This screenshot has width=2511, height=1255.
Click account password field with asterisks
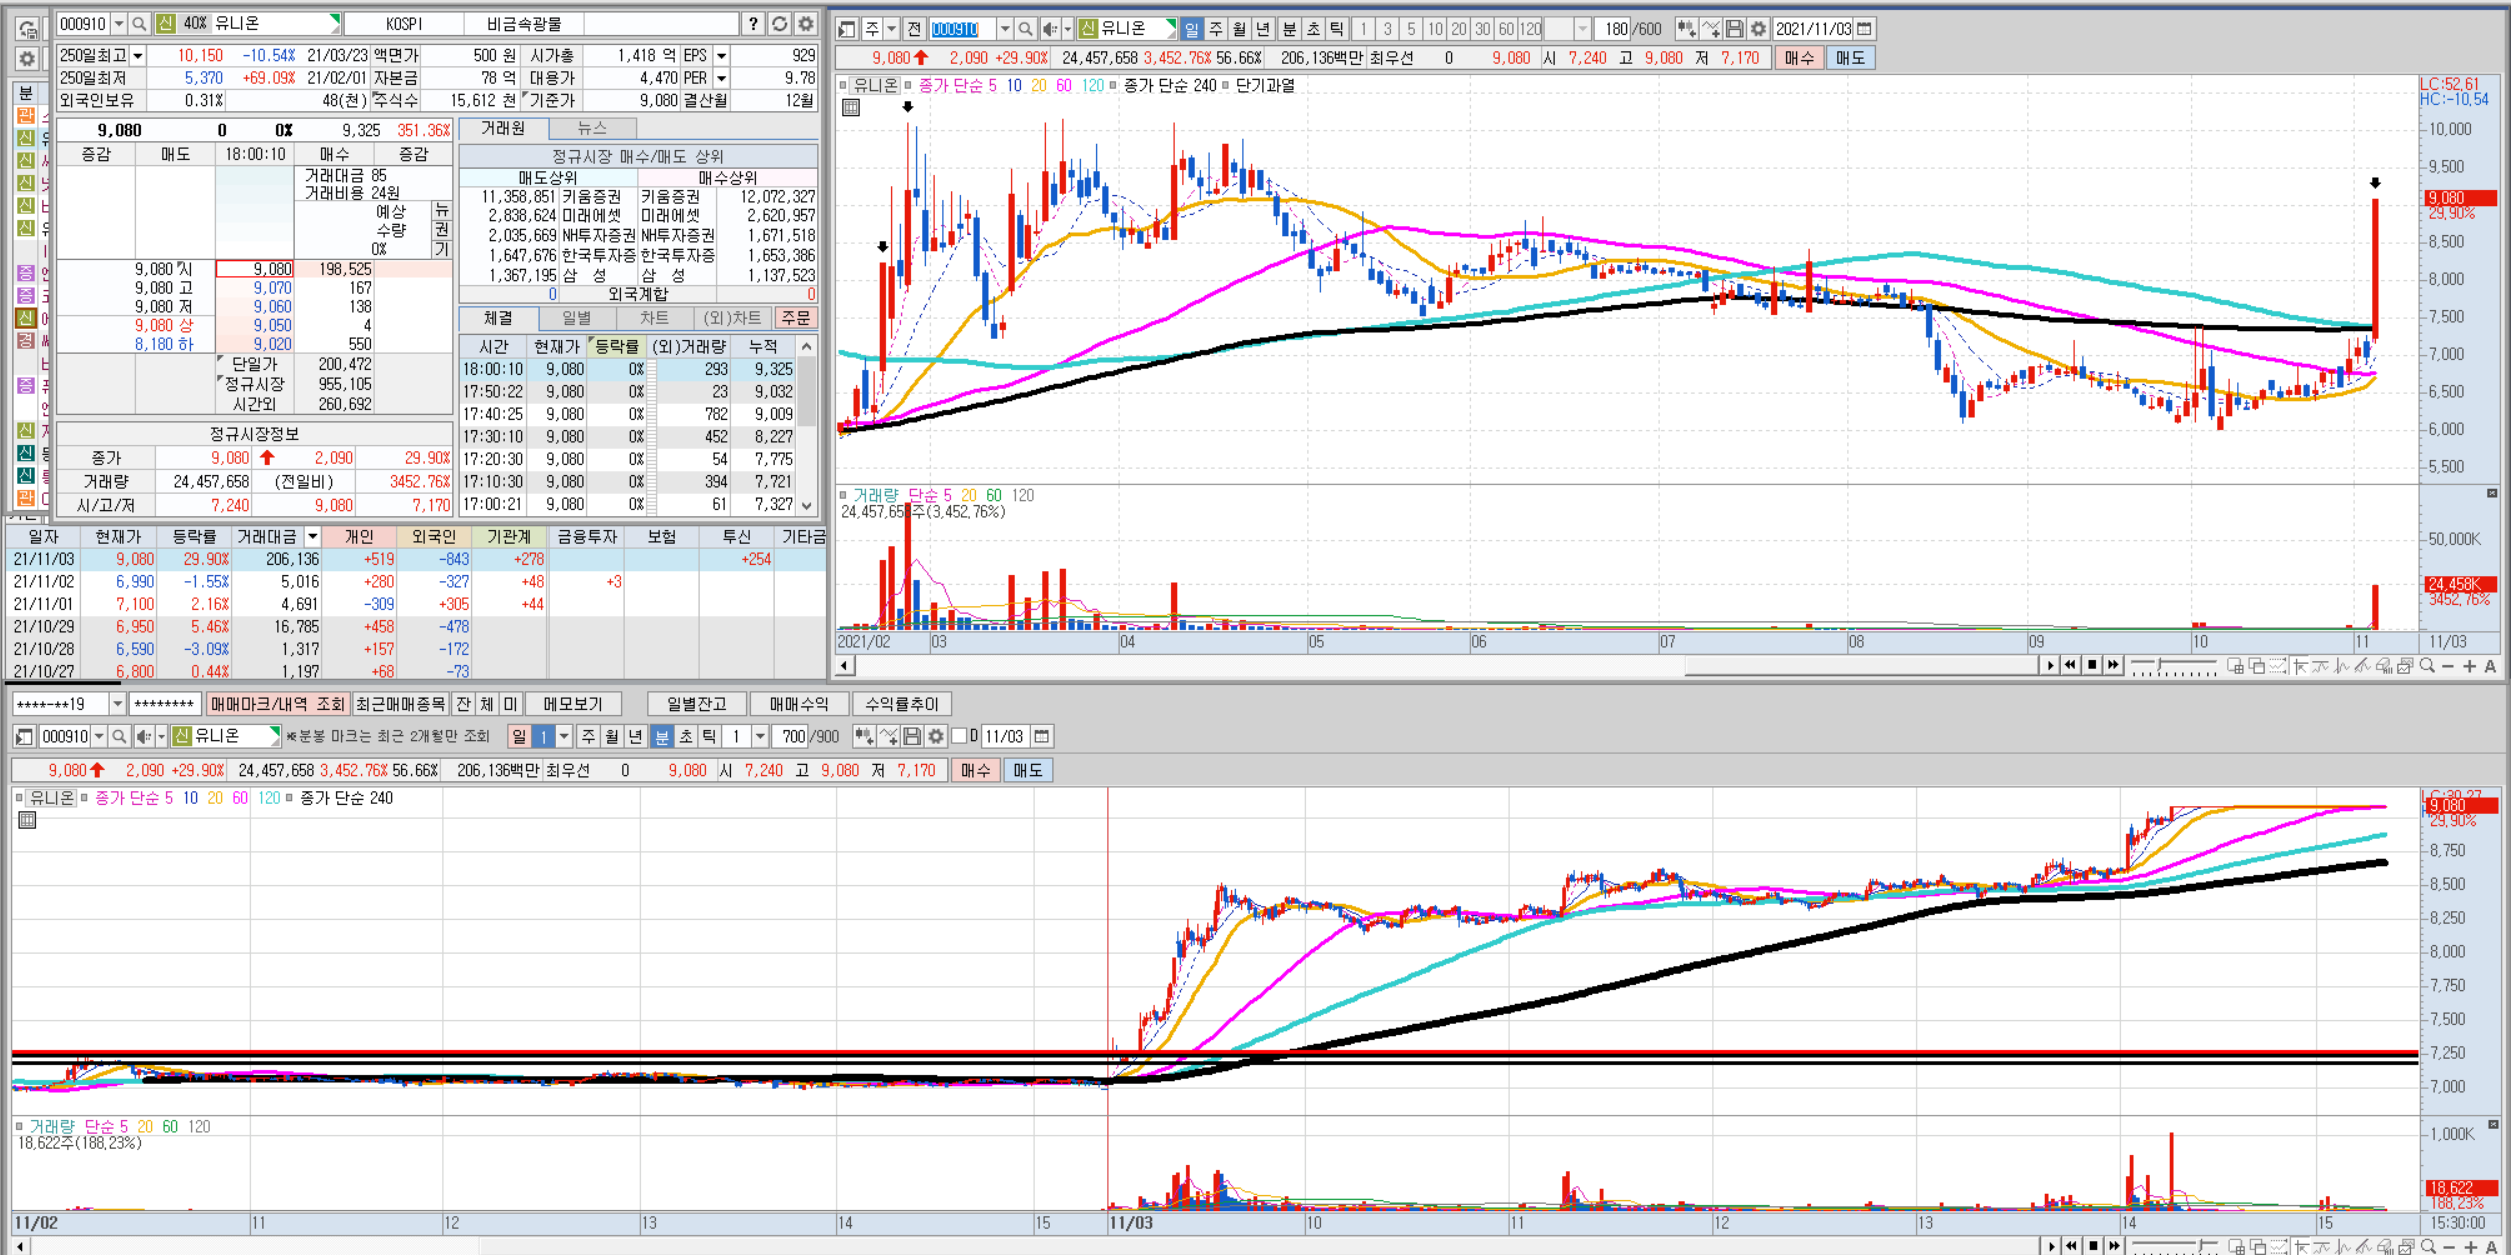tap(165, 704)
